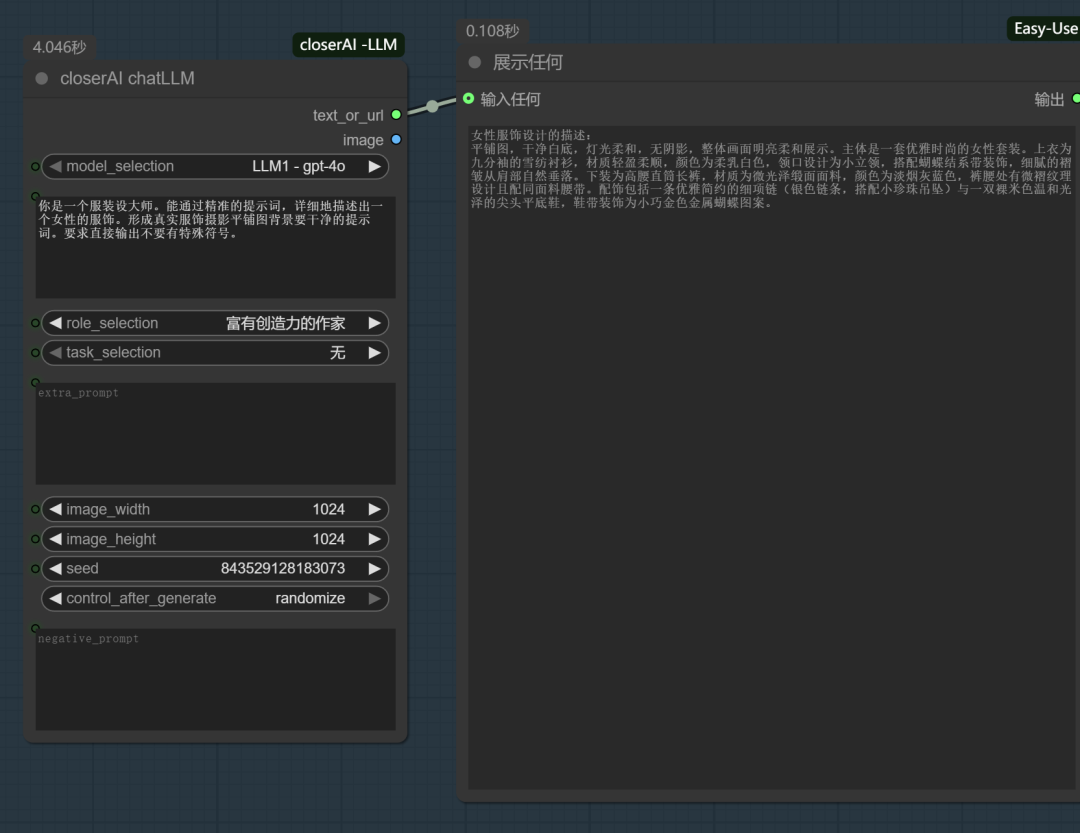This screenshot has height=833, width=1080.
Task: Click the negative_prompt text area
Action: (x=216, y=679)
